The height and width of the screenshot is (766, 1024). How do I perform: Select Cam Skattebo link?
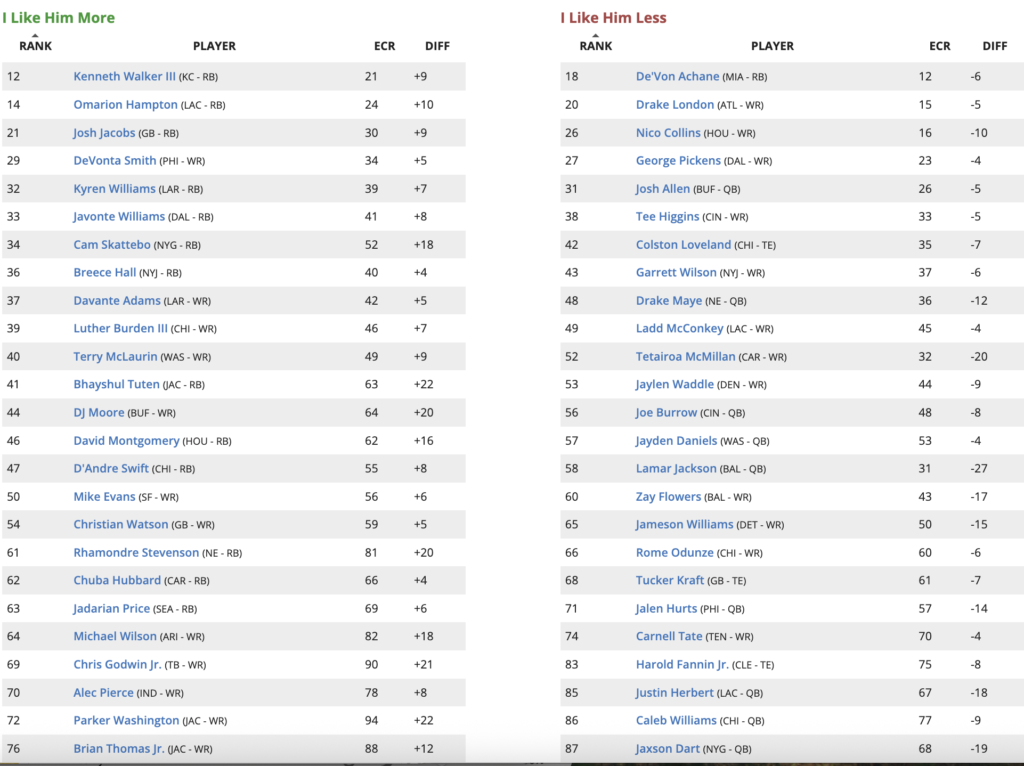[113, 245]
